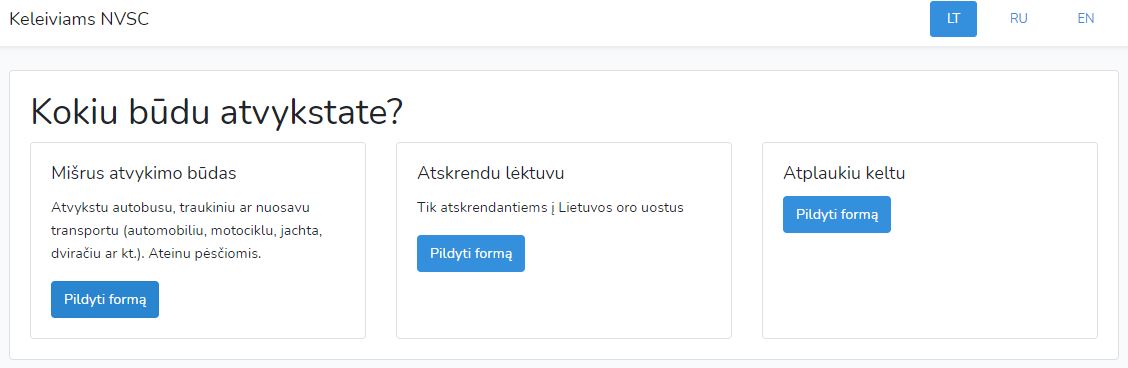Click the Atskrendu lėktuvu card title
1128x368 pixels.
click(x=491, y=173)
